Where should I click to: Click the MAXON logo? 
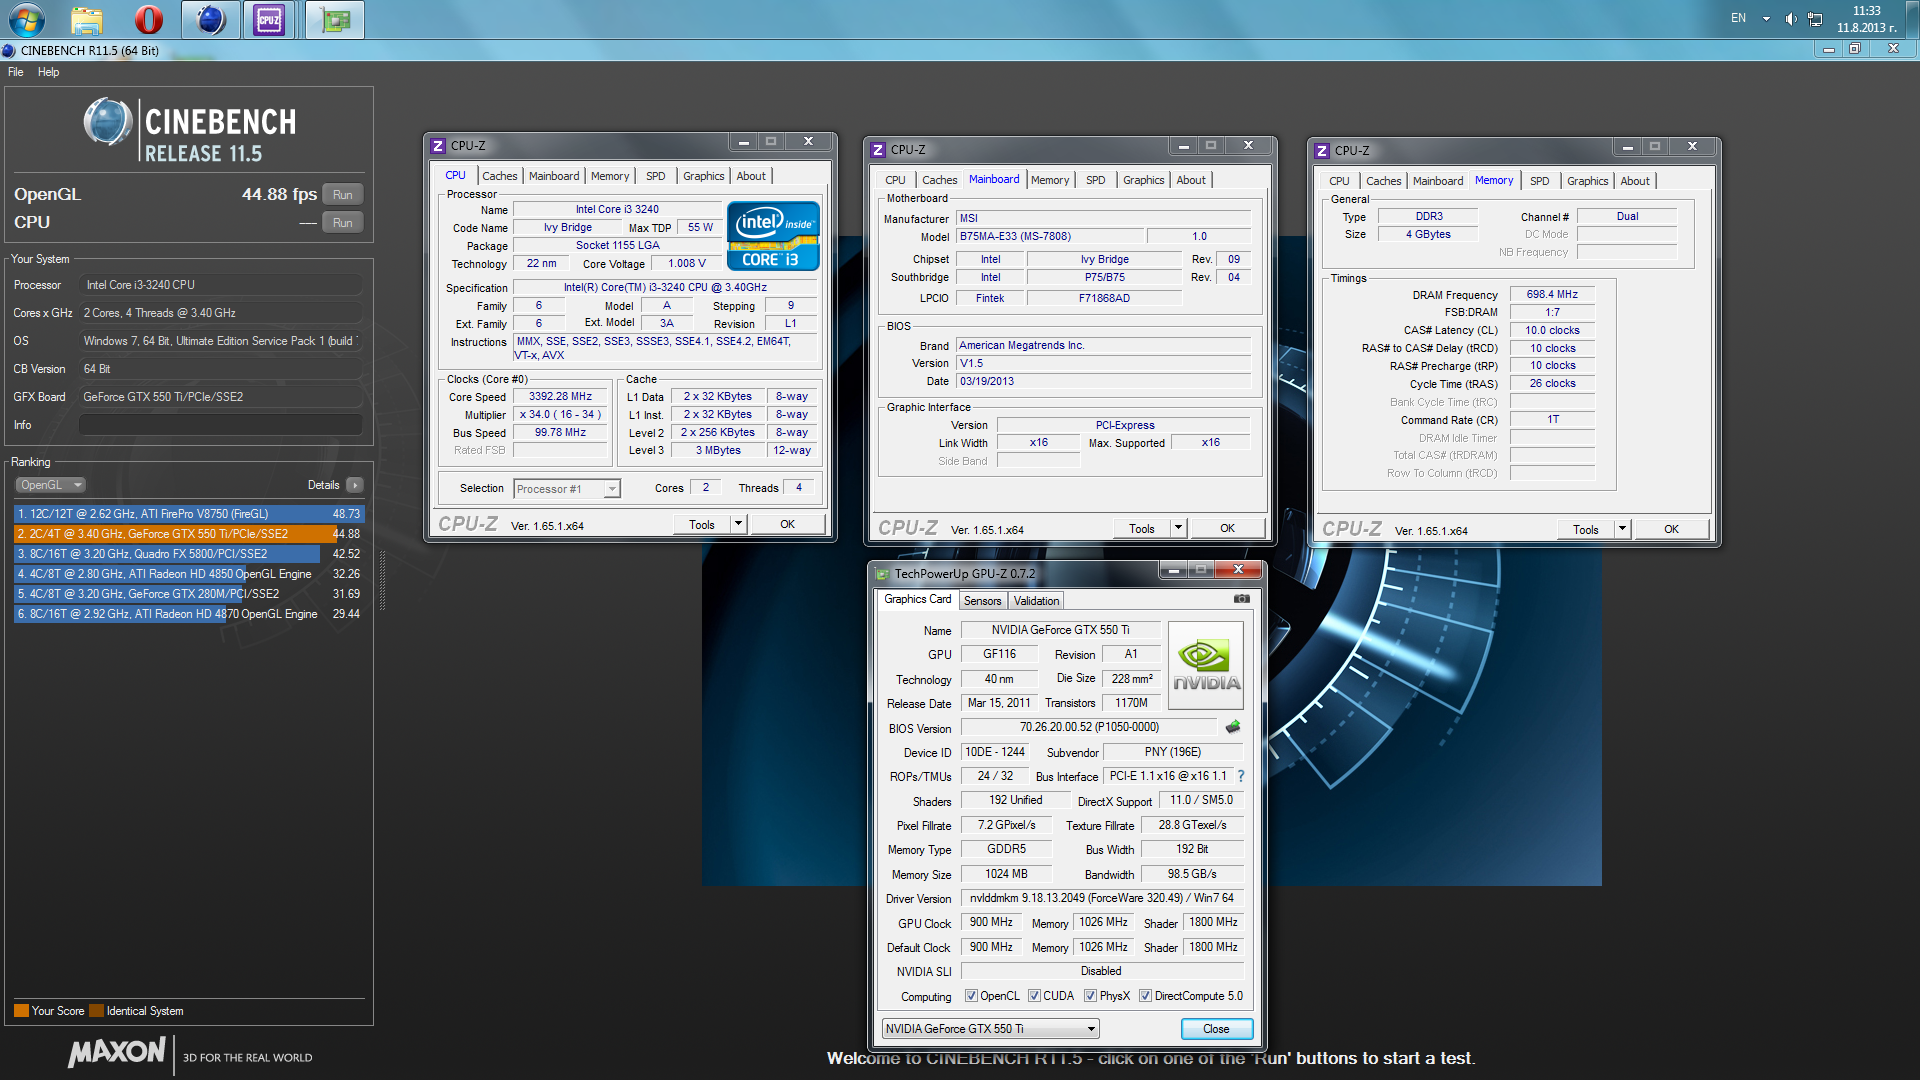(x=116, y=1052)
